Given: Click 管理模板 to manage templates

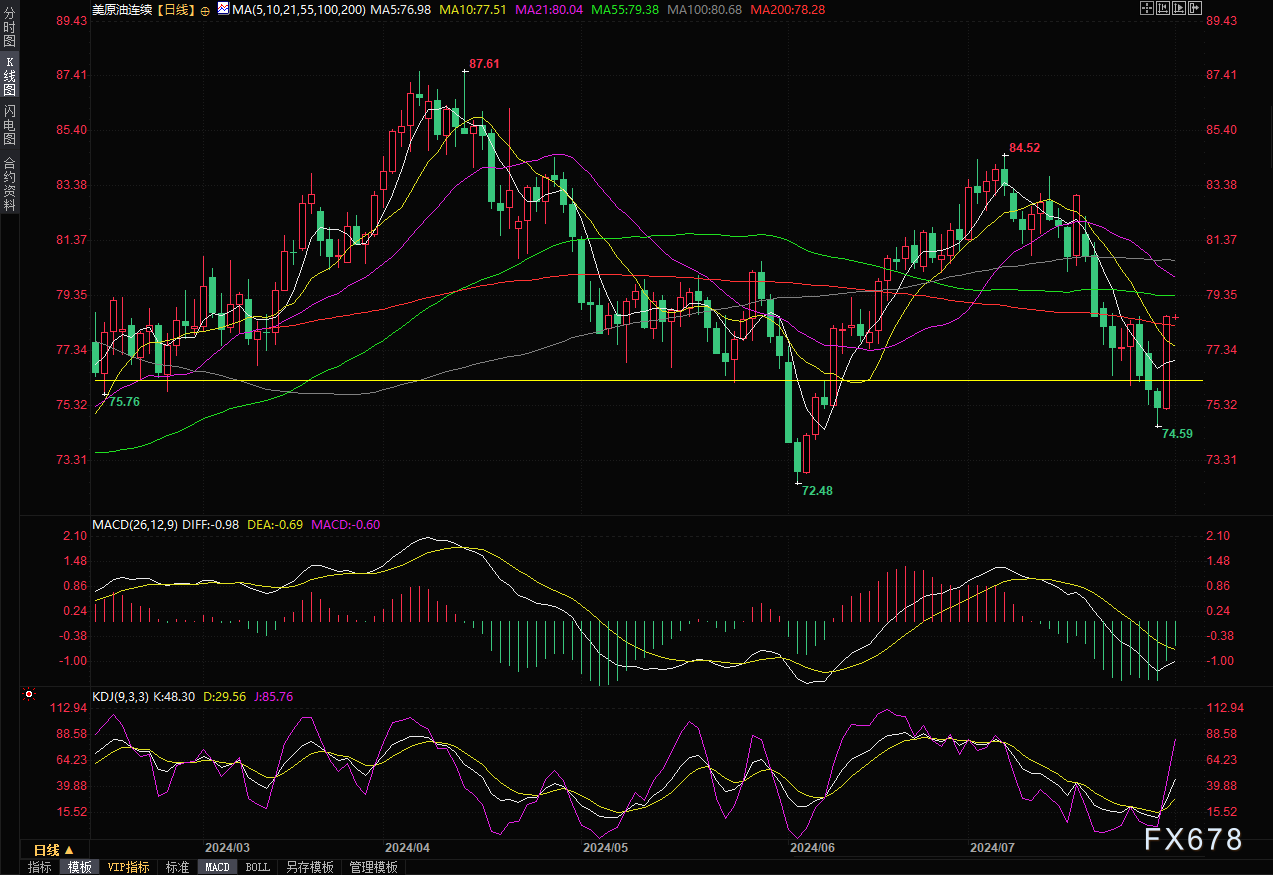Looking at the screenshot, I should (373, 867).
